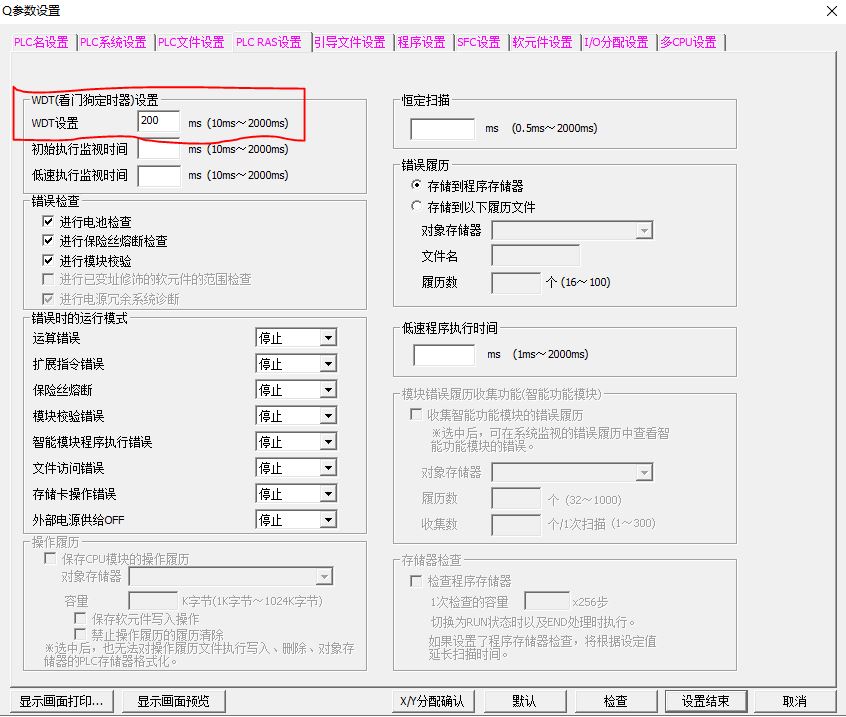Click 设置结束 button
This screenshot has width=846, height=717.
705,701
